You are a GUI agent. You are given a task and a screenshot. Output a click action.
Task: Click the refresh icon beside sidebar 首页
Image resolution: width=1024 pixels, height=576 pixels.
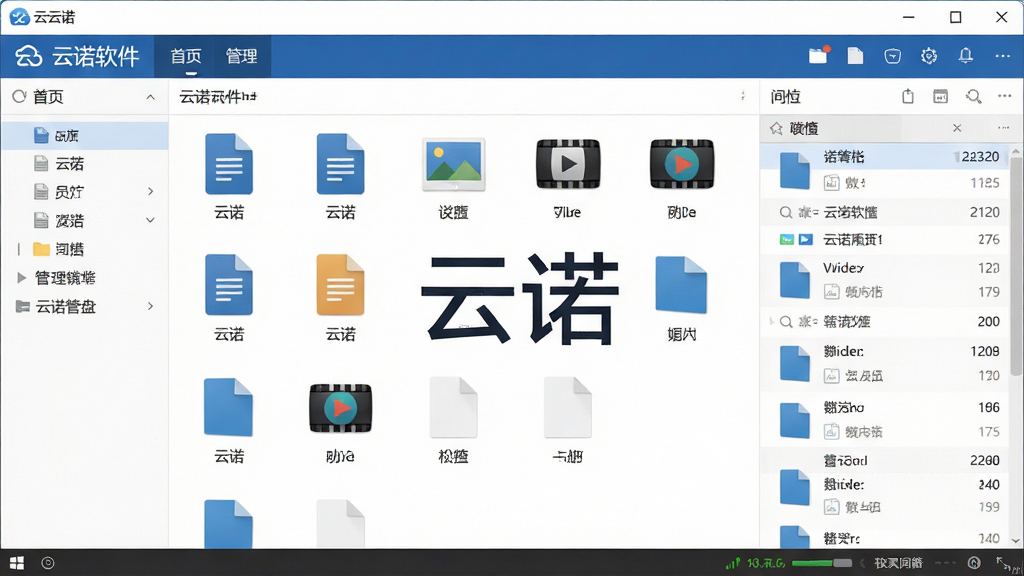coord(19,97)
